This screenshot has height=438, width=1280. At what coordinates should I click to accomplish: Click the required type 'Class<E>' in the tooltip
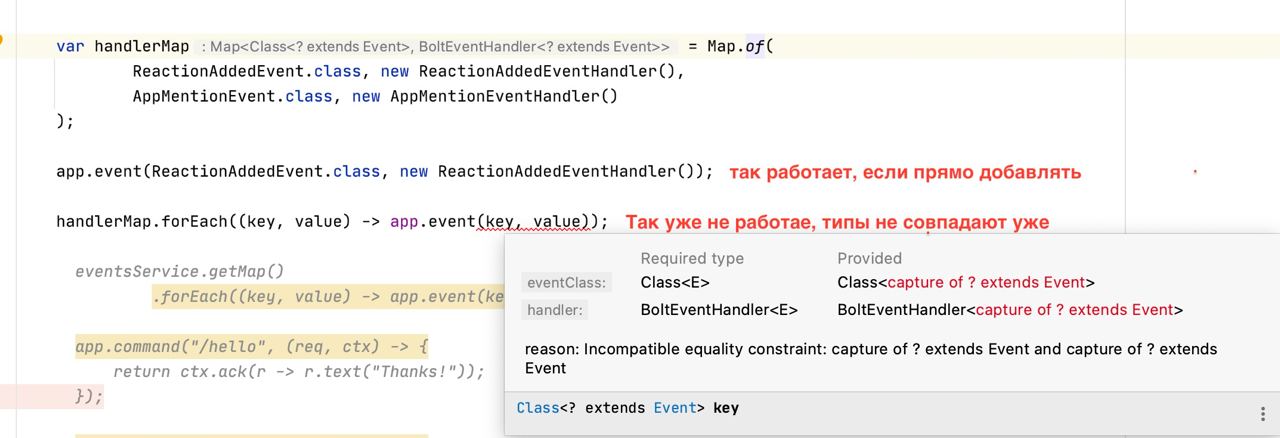[x=675, y=283]
